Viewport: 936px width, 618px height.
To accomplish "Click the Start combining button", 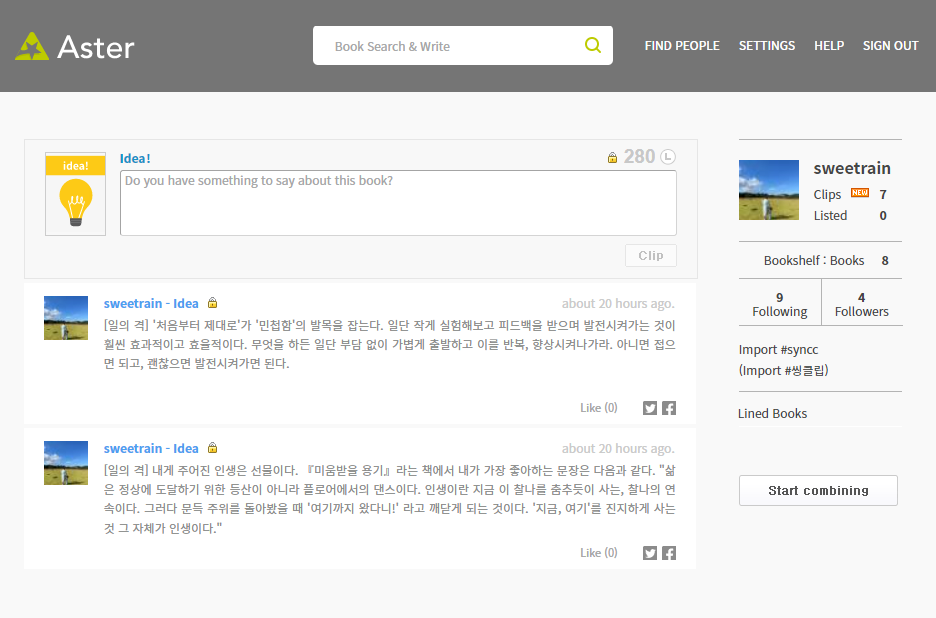I will click(x=818, y=490).
